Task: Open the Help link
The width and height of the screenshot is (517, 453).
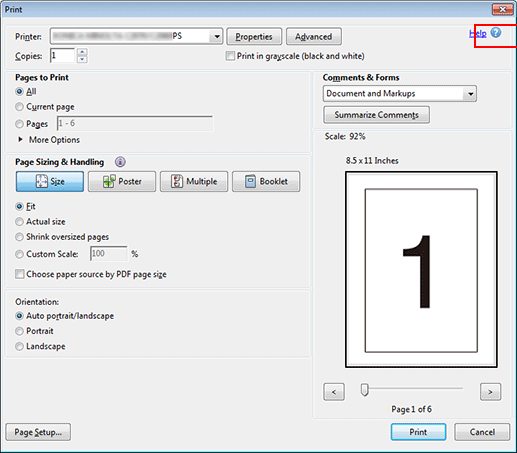Action: (x=478, y=33)
